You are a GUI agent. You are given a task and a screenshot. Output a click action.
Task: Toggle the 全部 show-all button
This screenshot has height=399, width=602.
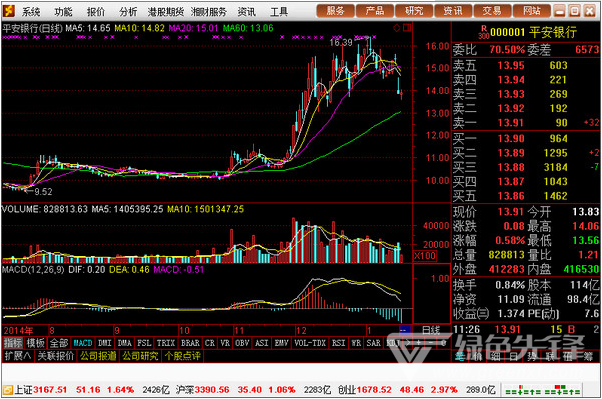point(59,343)
